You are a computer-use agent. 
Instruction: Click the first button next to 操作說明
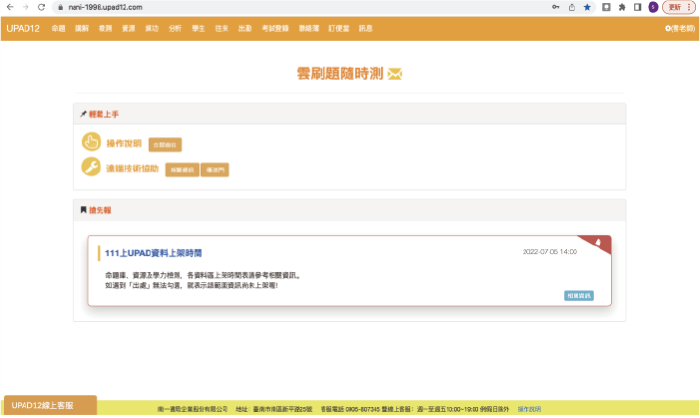[165, 145]
